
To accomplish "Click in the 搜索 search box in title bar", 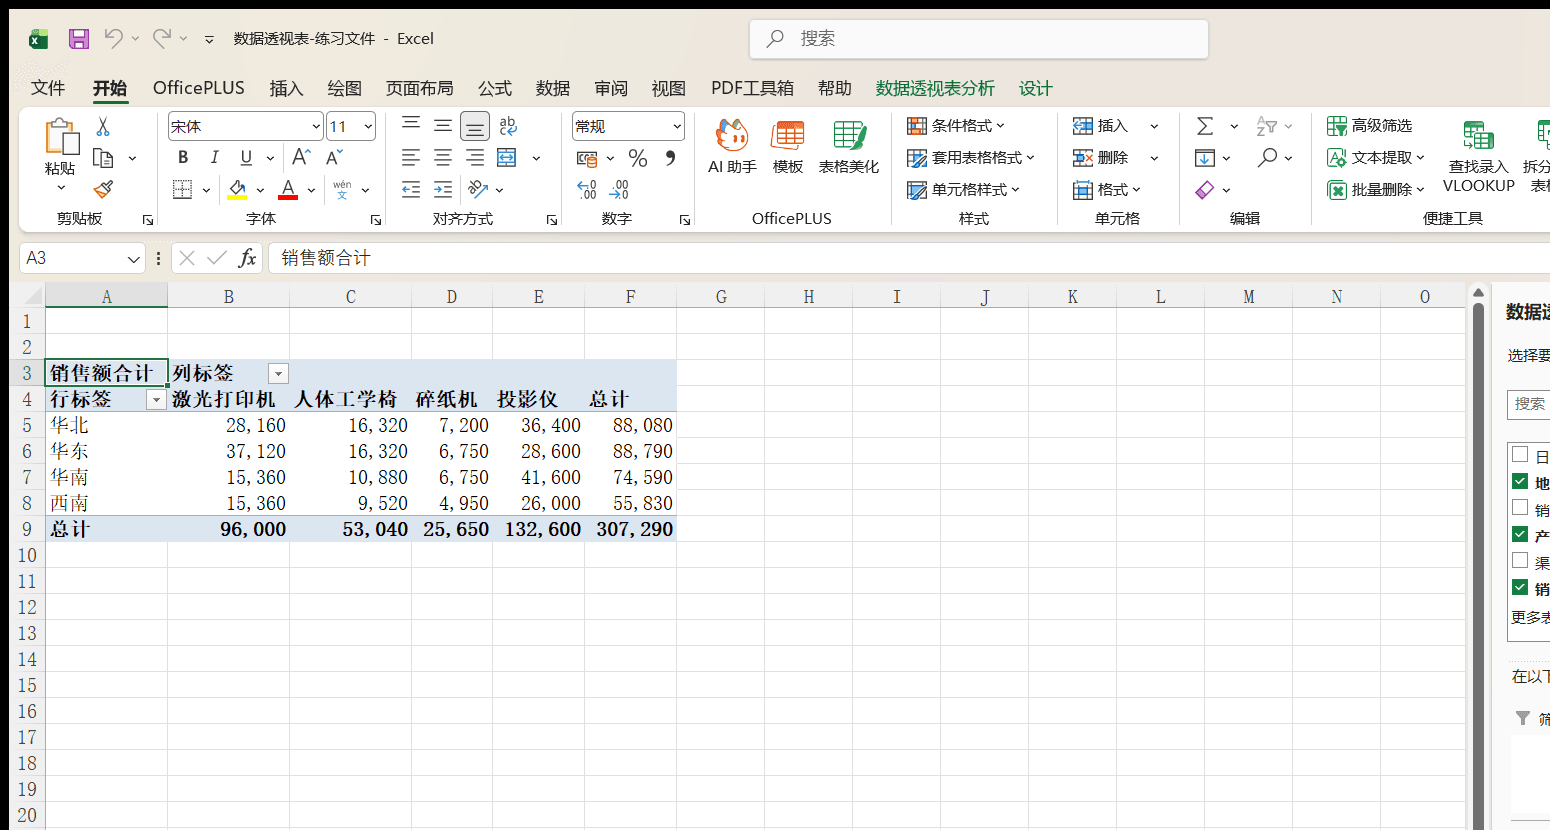I will click(979, 39).
